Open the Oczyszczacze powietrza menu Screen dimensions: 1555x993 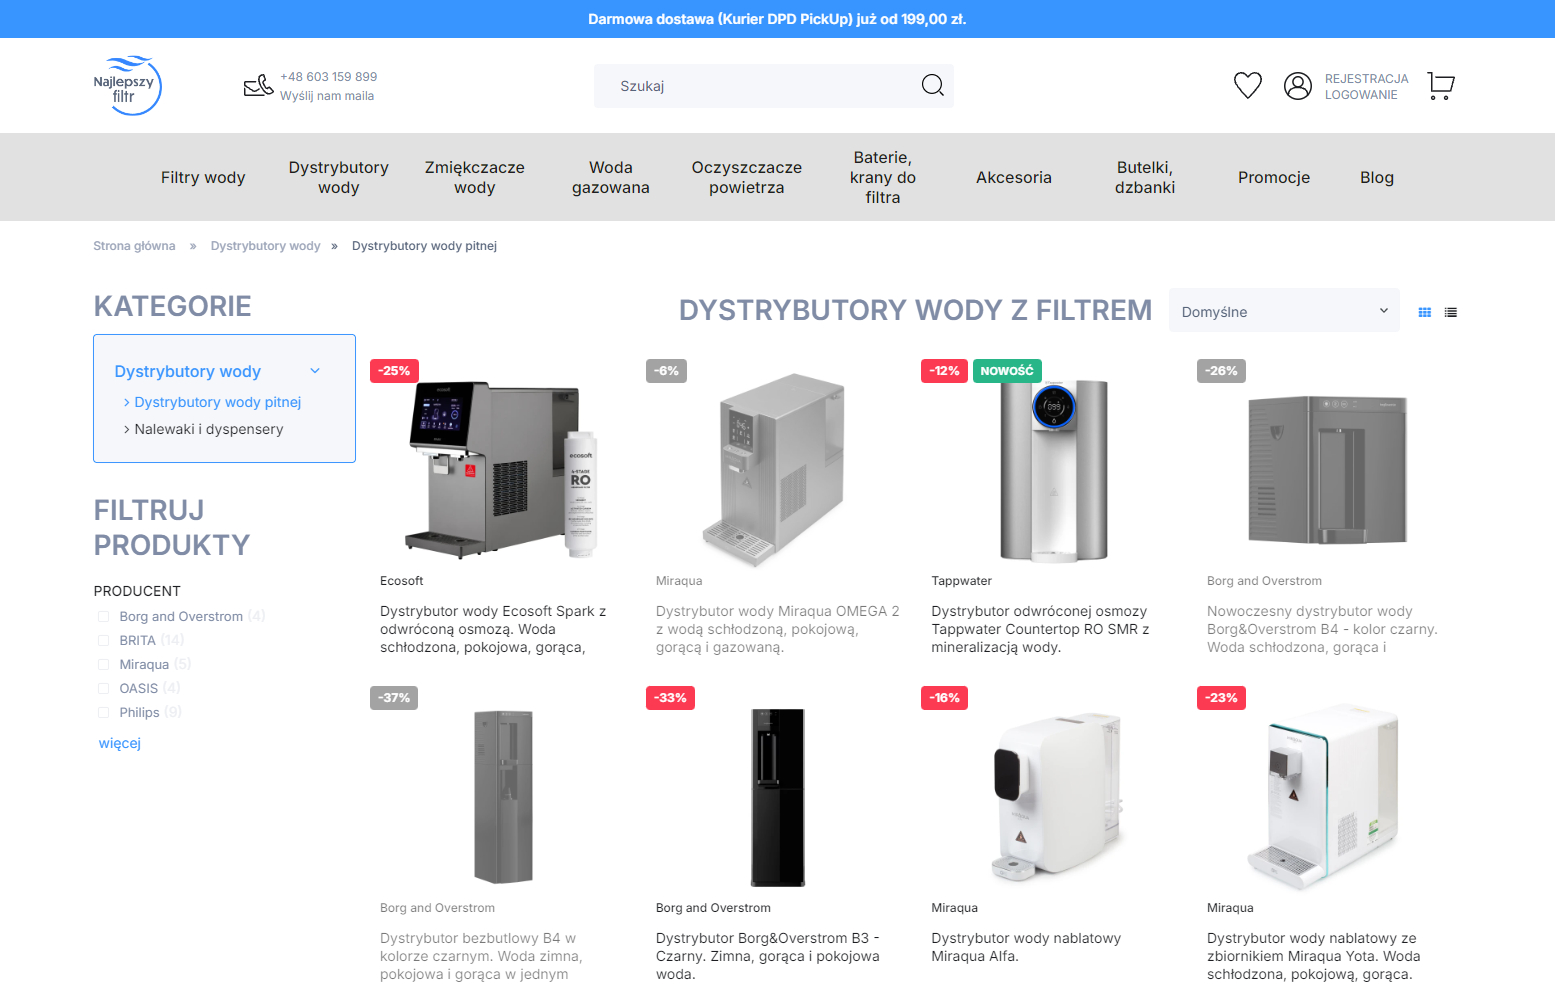pos(747,178)
